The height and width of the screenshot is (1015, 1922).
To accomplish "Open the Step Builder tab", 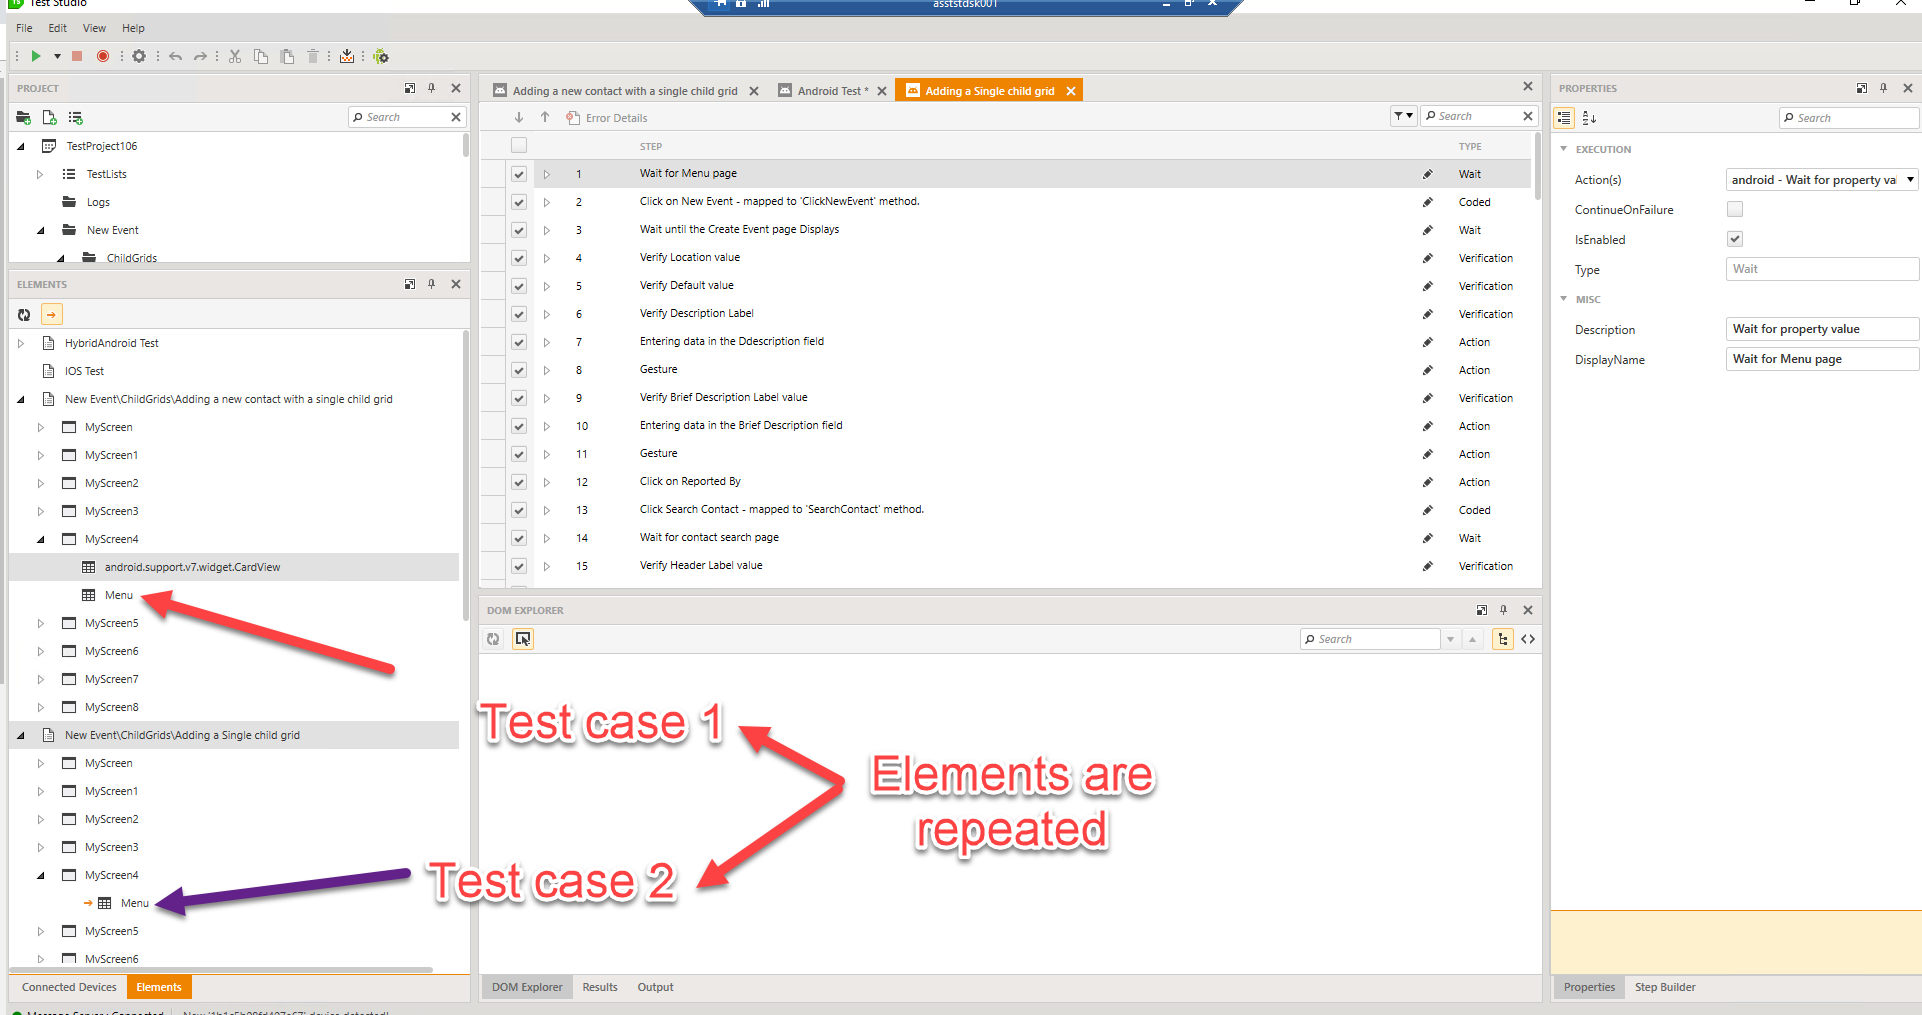I will click(1664, 987).
